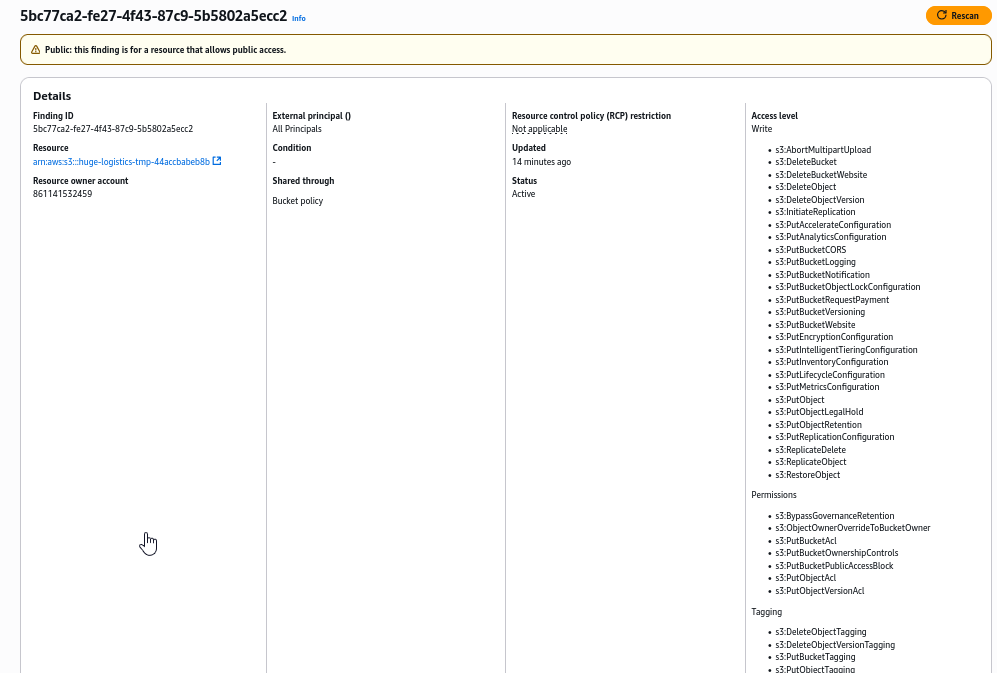Click the s3:PutInventoryConfiguration entry
The width and height of the screenshot is (997, 673).
[x=832, y=362]
